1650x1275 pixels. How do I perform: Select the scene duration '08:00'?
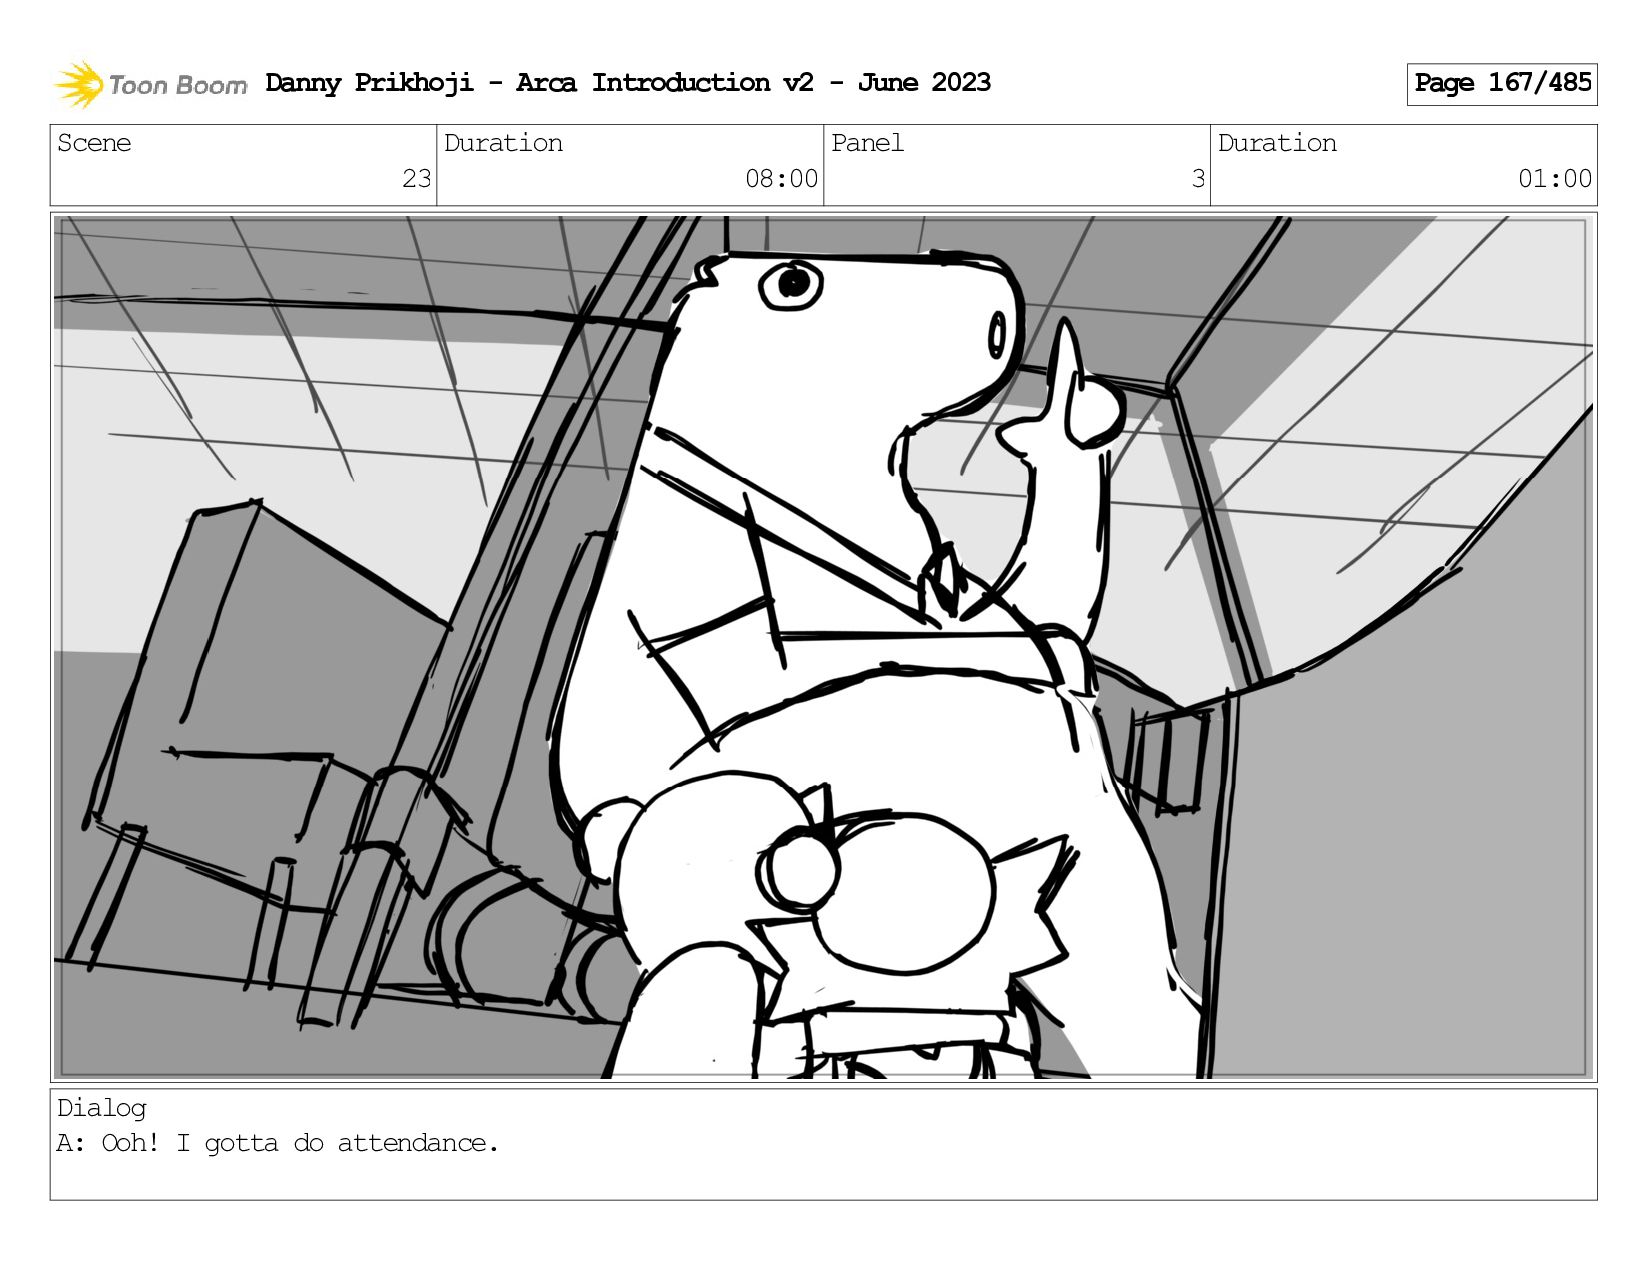pyautogui.click(x=781, y=179)
